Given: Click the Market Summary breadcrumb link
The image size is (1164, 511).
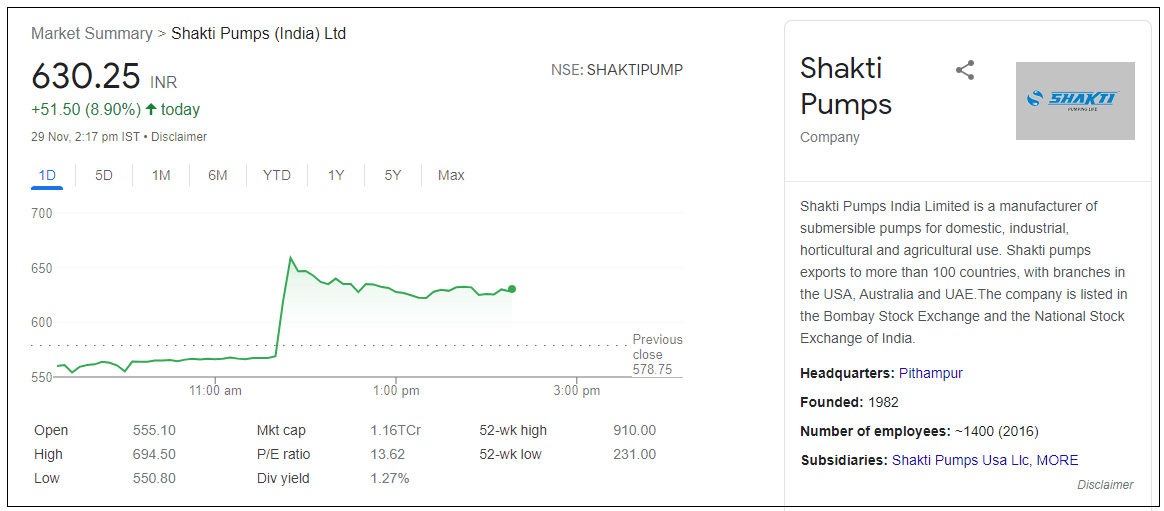Looking at the screenshot, I should pos(91,33).
